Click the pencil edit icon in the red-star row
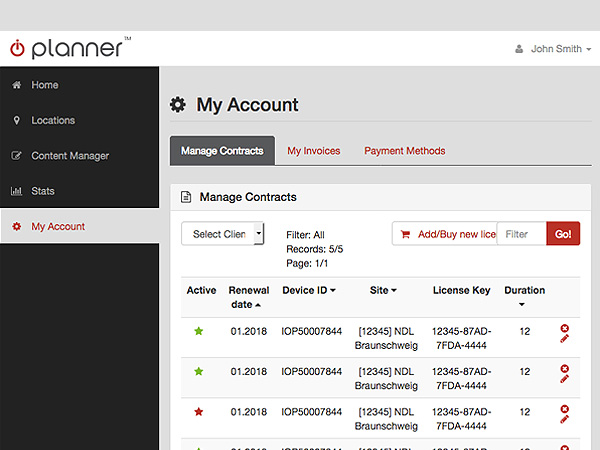 click(x=564, y=419)
